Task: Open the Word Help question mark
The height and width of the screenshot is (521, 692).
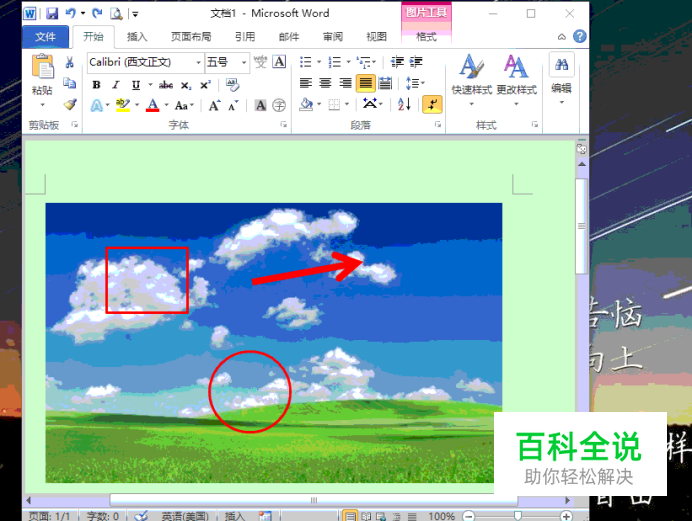Action: point(580,36)
